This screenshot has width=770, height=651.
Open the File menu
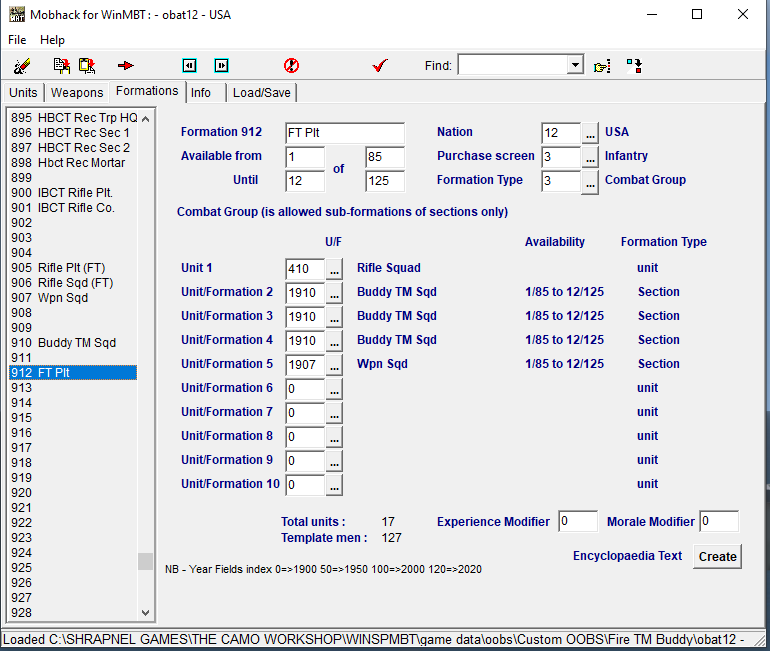[x=17, y=40]
